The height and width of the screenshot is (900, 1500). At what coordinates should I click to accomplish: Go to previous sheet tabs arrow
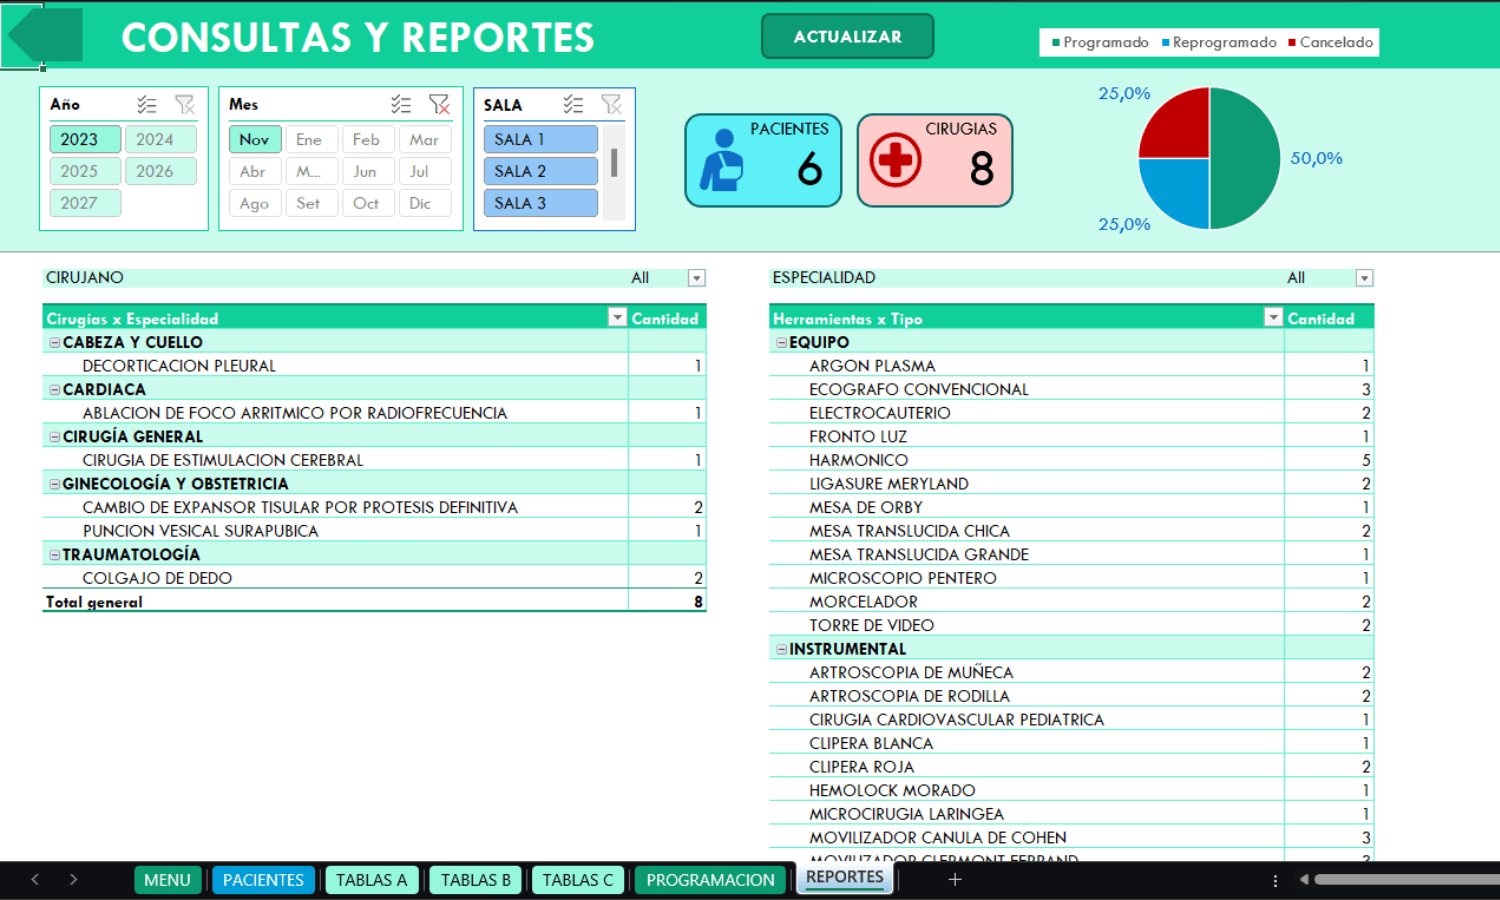35,879
